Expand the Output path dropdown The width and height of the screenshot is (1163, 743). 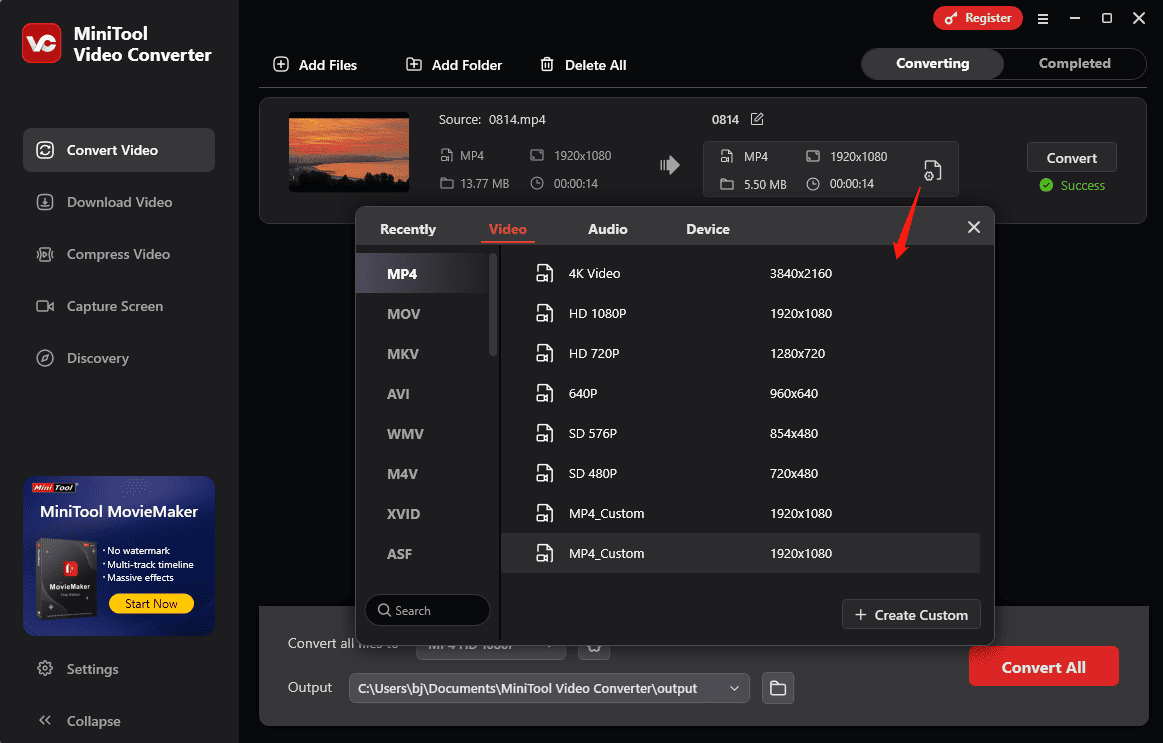point(734,688)
